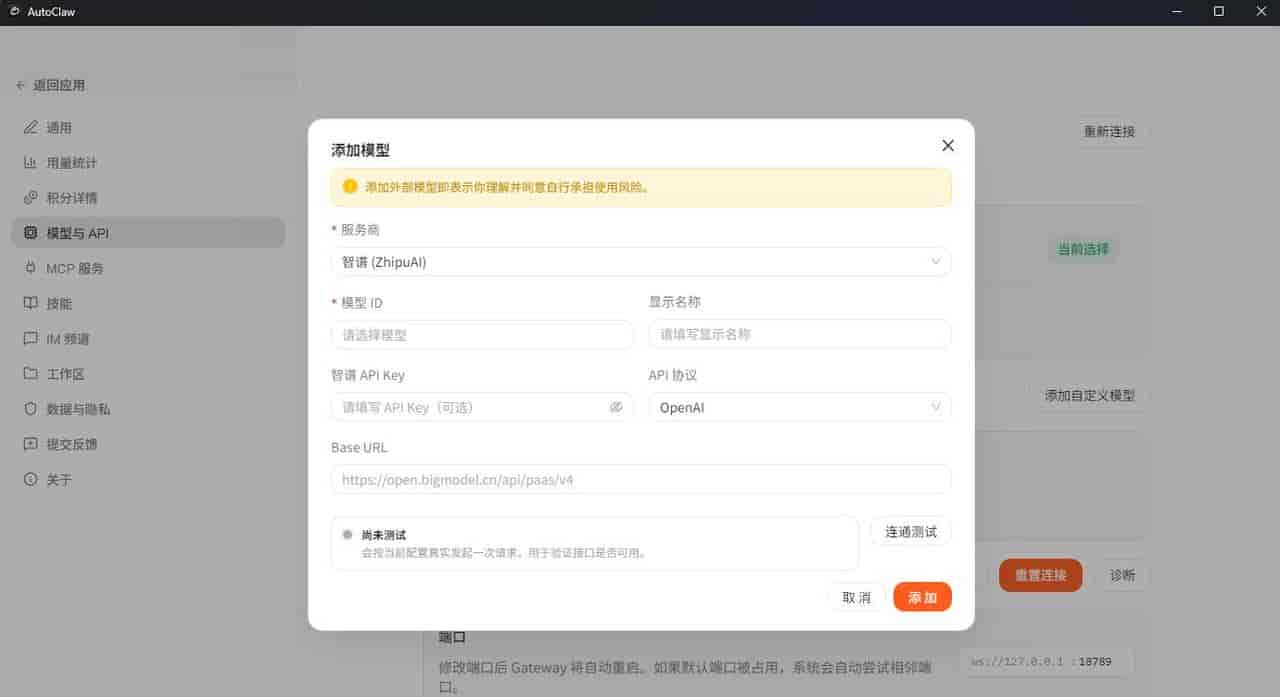
Task: Click the 添加自定义模型 button
Action: click(x=1090, y=396)
